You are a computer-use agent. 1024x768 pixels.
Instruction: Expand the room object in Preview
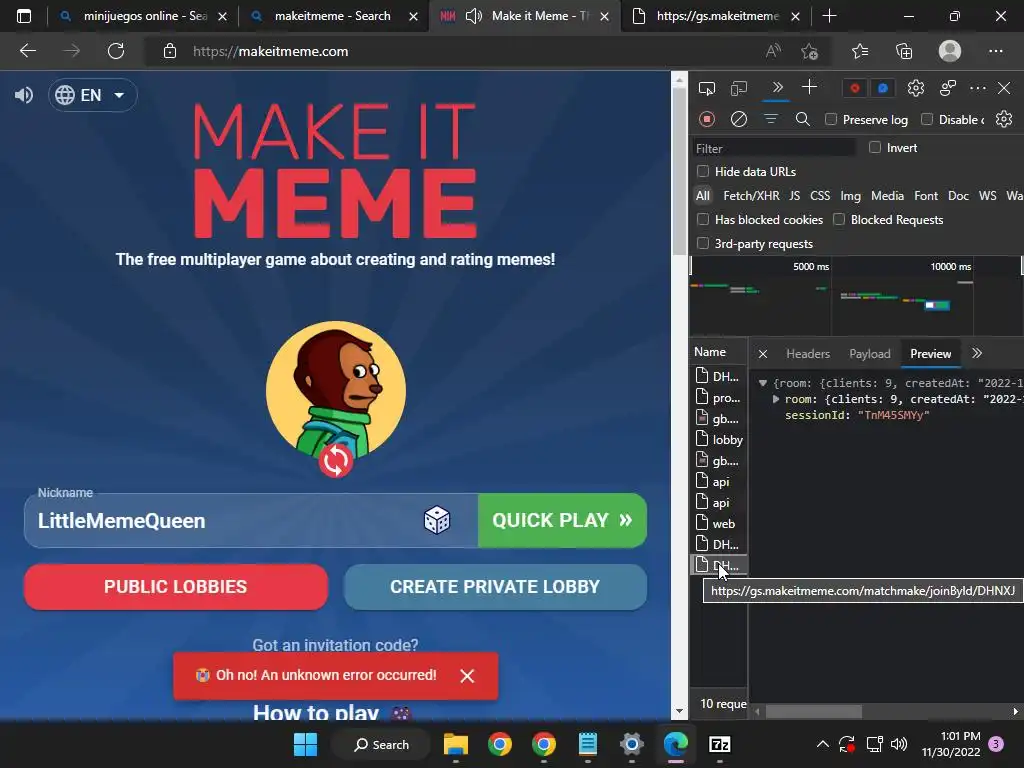click(776, 399)
